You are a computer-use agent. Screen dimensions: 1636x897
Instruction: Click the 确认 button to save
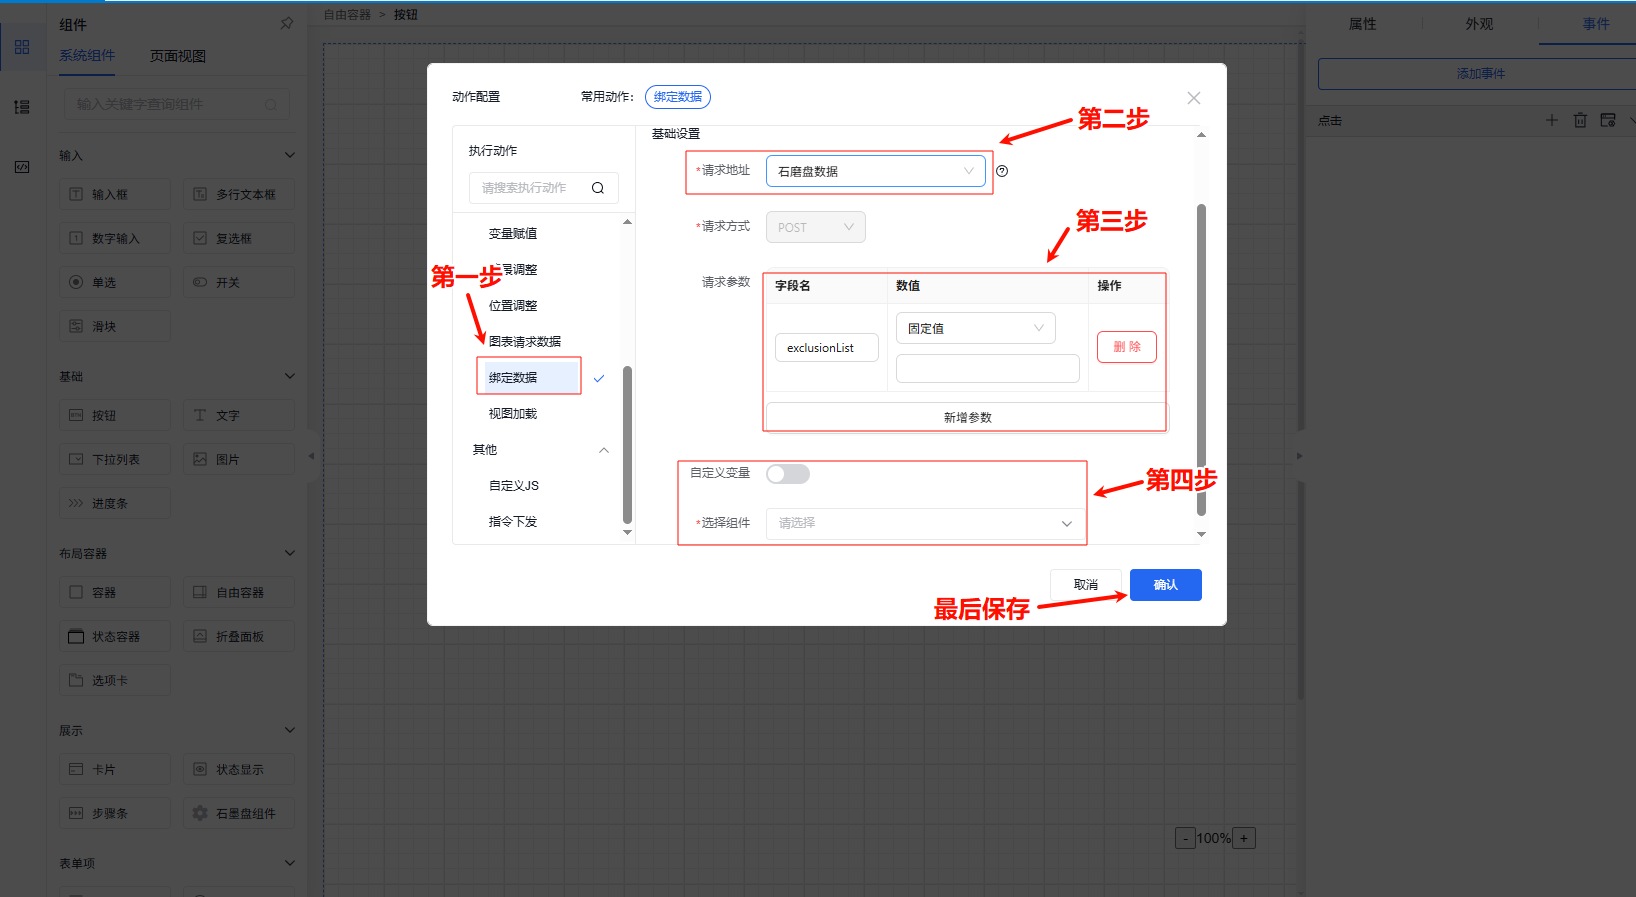click(1166, 585)
